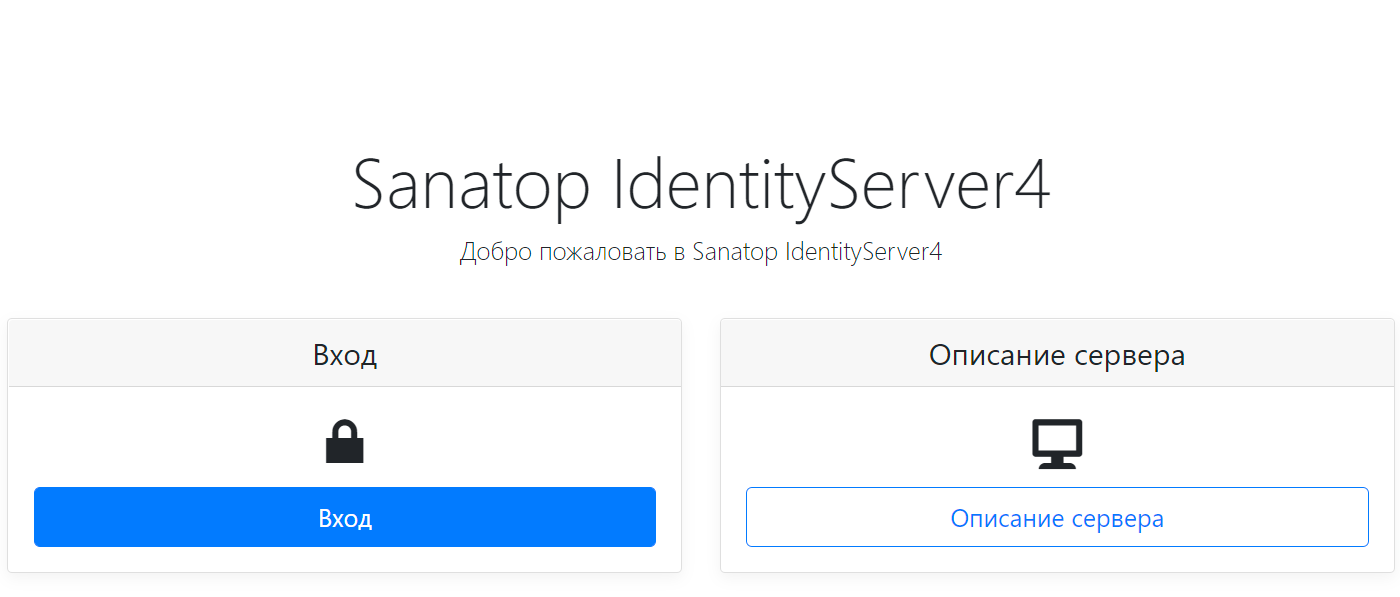The height and width of the screenshot is (597, 1400).
Task: Click the computer monitor icon
Action: point(1057,444)
